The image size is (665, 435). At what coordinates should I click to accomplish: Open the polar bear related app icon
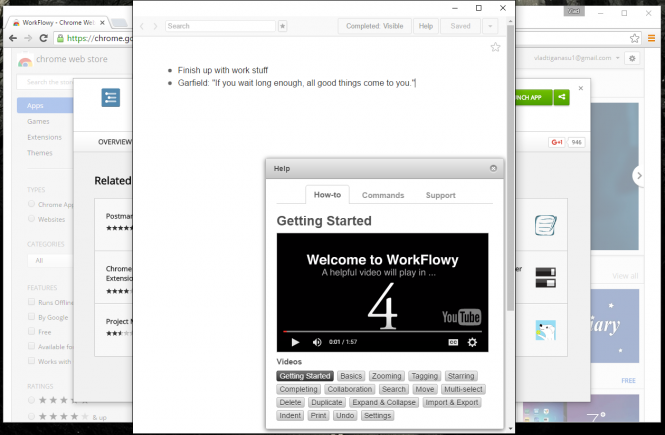[x=545, y=330]
